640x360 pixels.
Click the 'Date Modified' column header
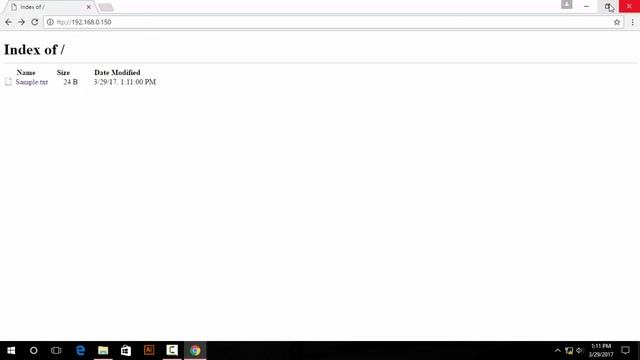117,73
